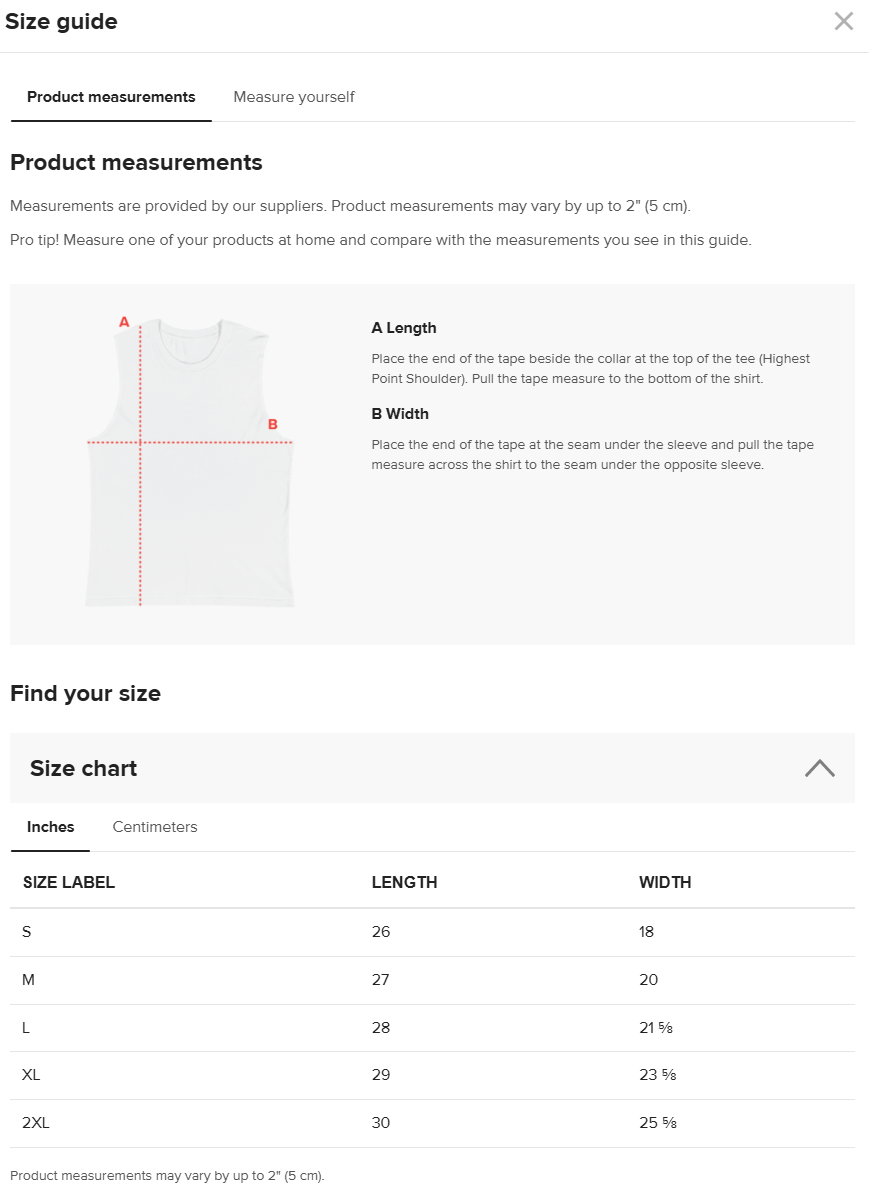The width and height of the screenshot is (869, 1191).
Task: Click the B Width instruction heading
Action: (x=400, y=414)
